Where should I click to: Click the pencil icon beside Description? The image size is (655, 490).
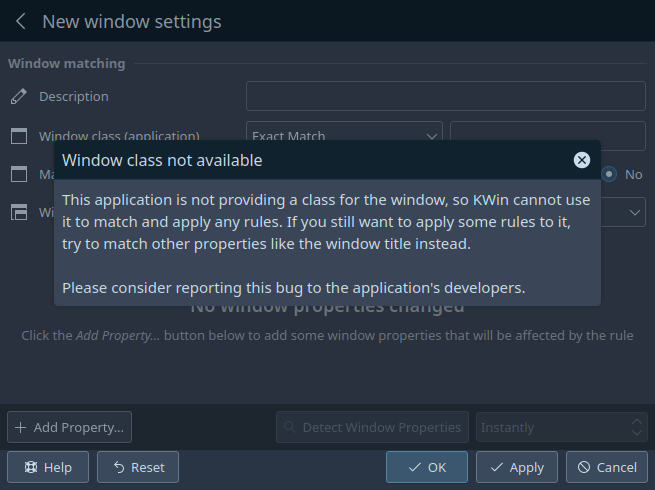point(18,97)
